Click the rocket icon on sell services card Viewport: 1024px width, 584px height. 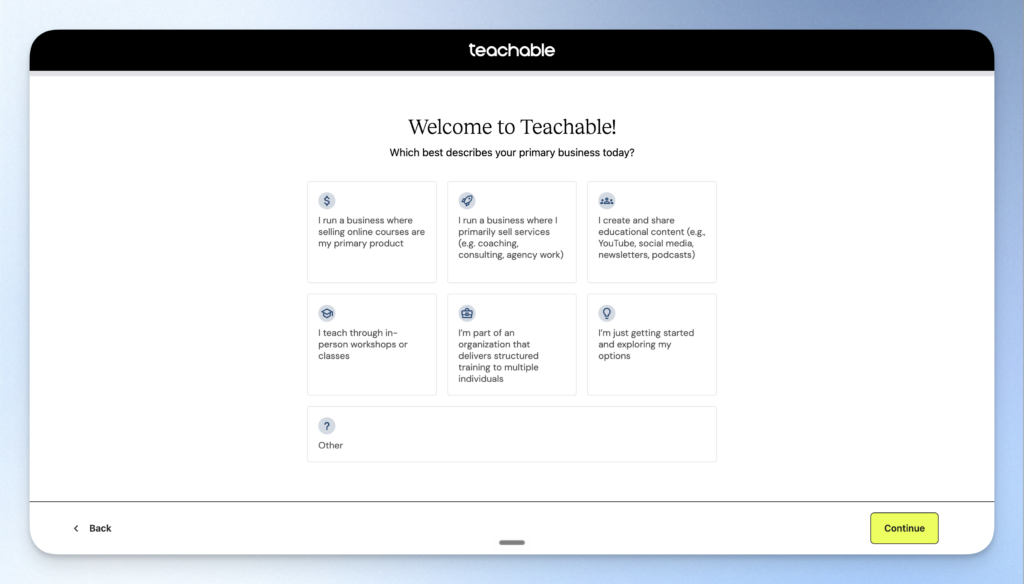point(466,201)
